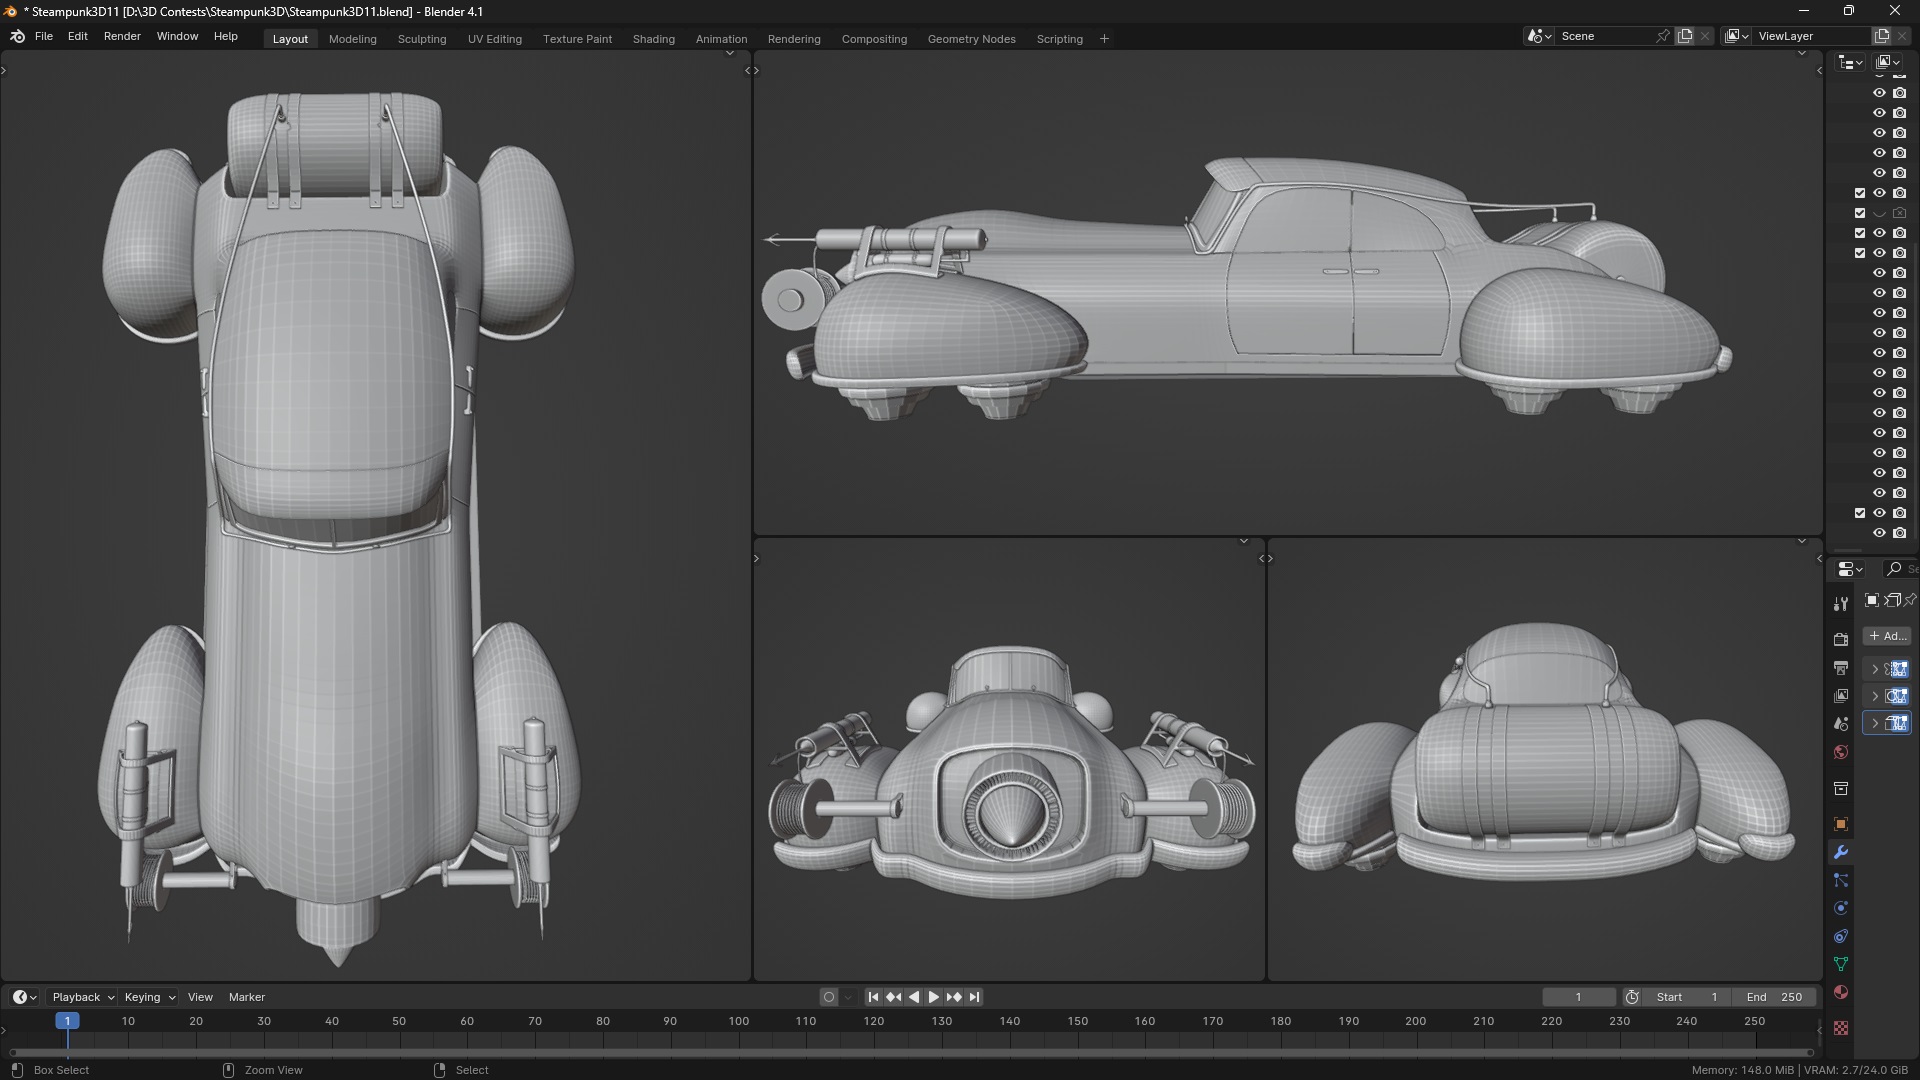This screenshot has height=1080, width=1920.
Task: Open the Output properties tab
Action: pos(1840,667)
